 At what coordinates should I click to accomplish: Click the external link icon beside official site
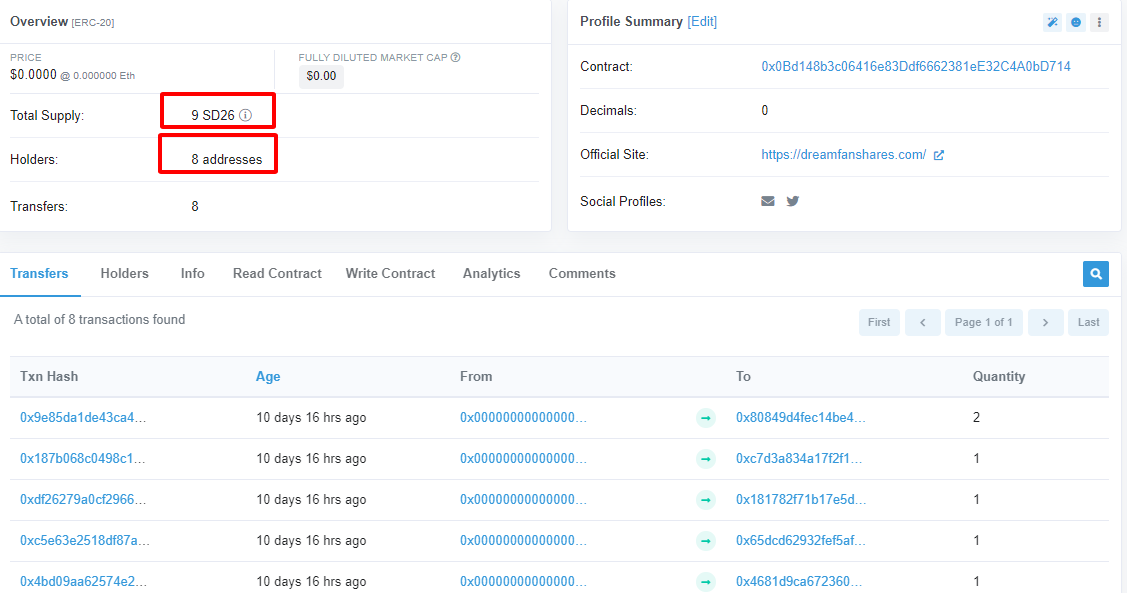tap(939, 155)
